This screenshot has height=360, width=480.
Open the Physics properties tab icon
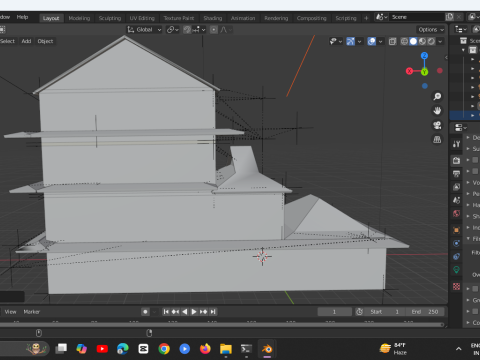coord(456,243)
